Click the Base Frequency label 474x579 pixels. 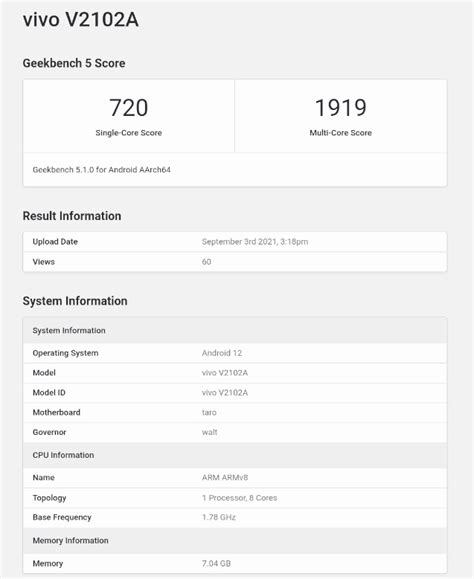coord(62,518)
